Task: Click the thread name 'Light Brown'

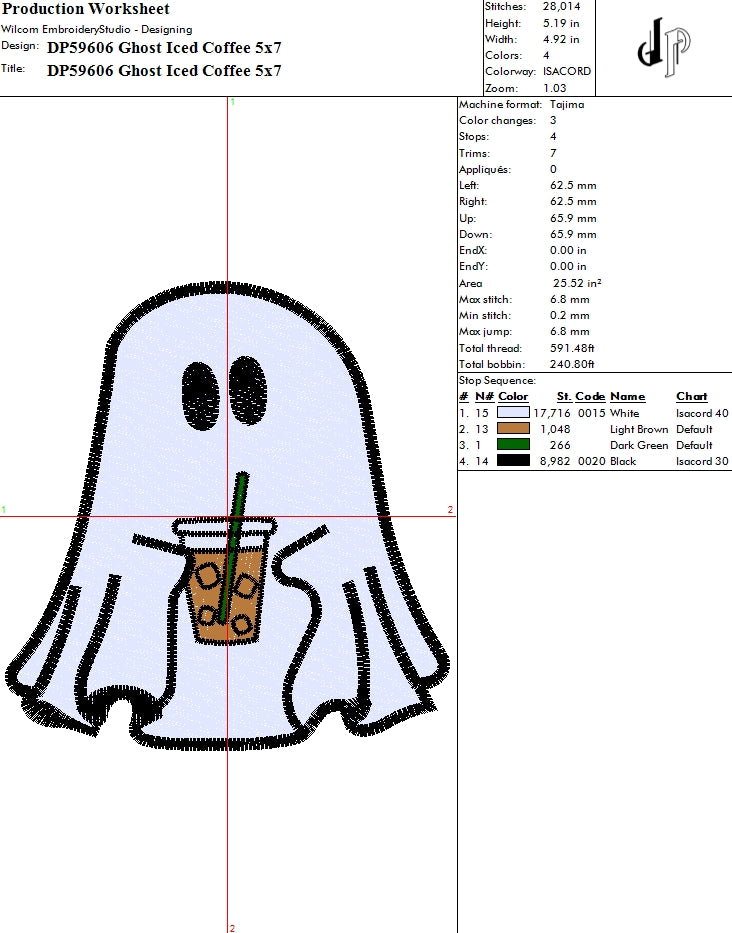Action: click(x=639, y=429)
